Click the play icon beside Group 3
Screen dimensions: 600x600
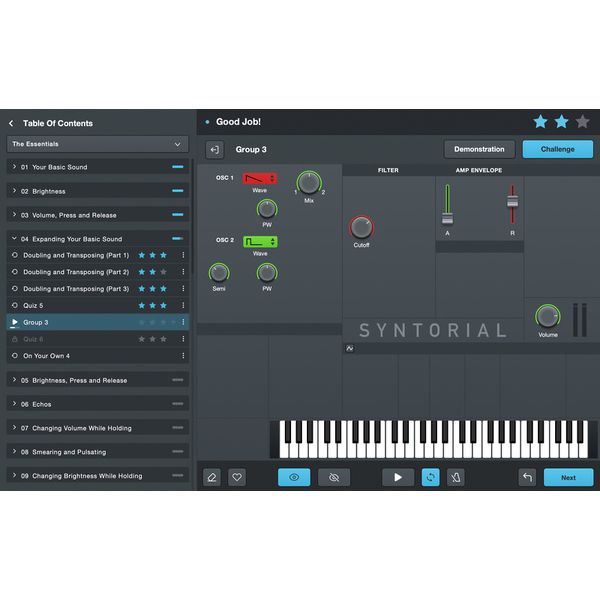15,322
